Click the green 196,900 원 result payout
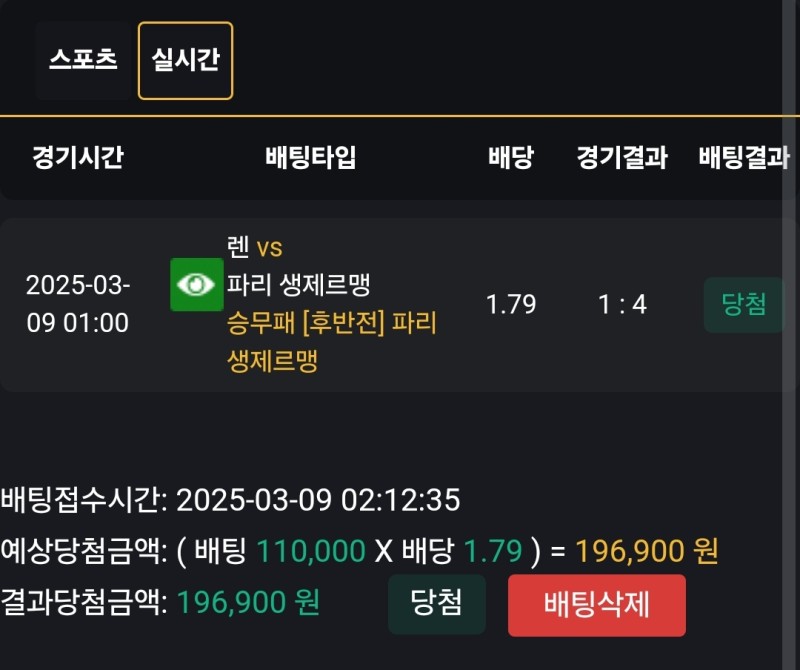Viewport: 800px width, 670px height. coord(248,602)
